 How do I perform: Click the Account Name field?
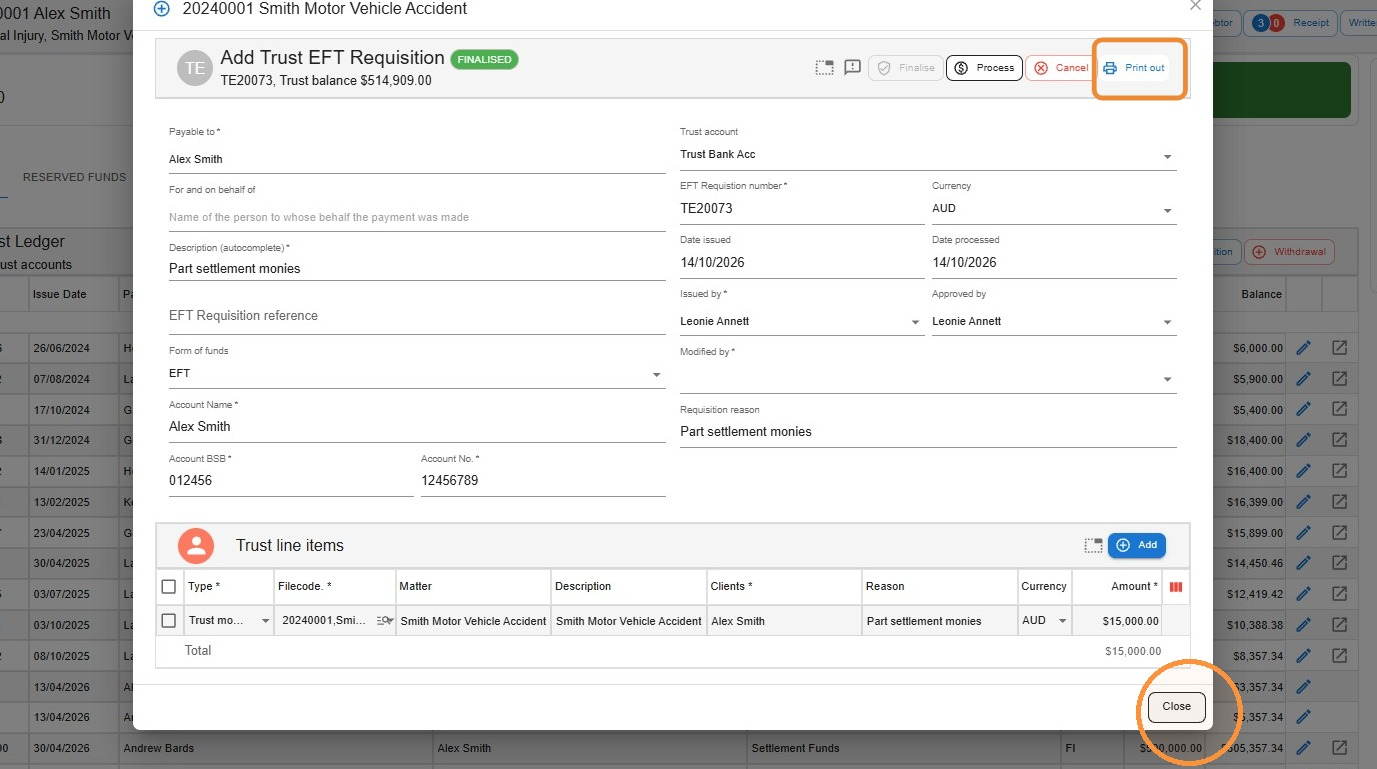pos(417,426)
